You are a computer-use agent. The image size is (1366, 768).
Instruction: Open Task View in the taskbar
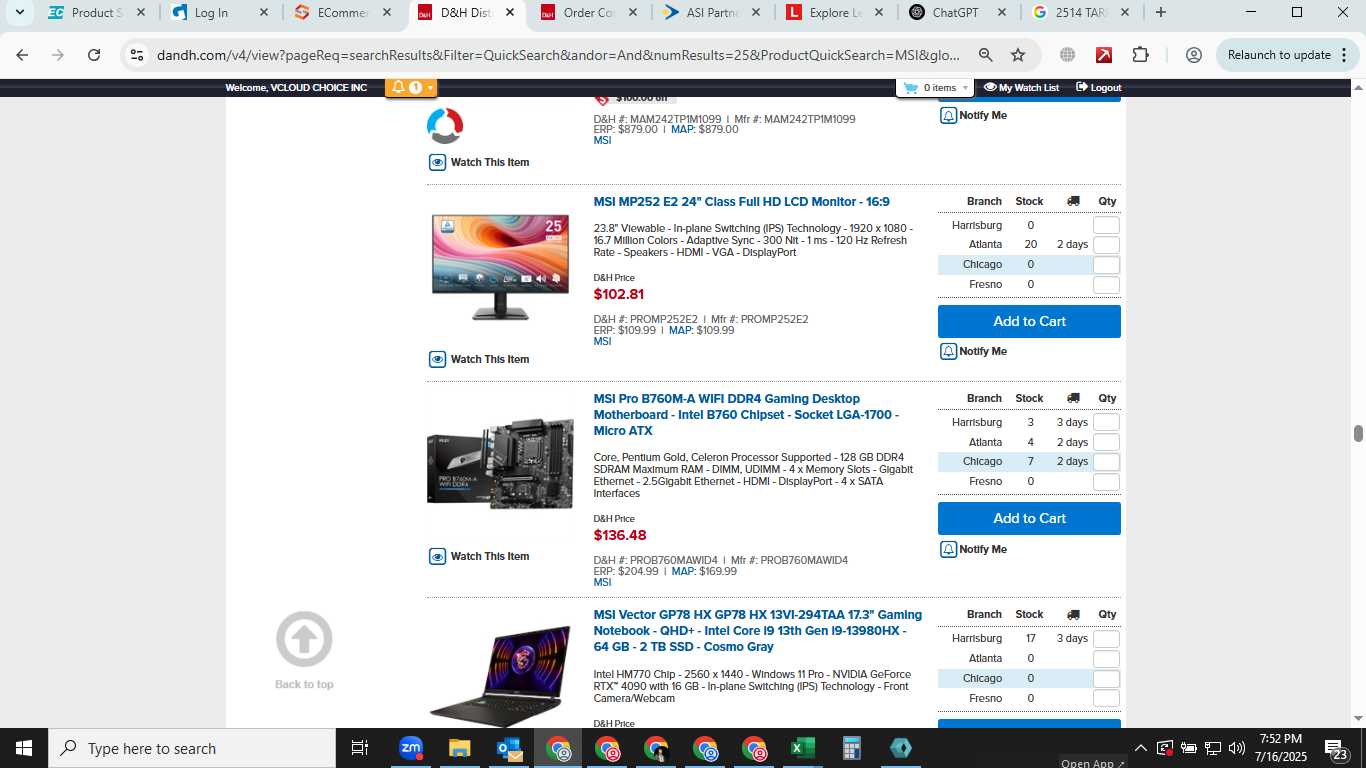tap(360, 748)
